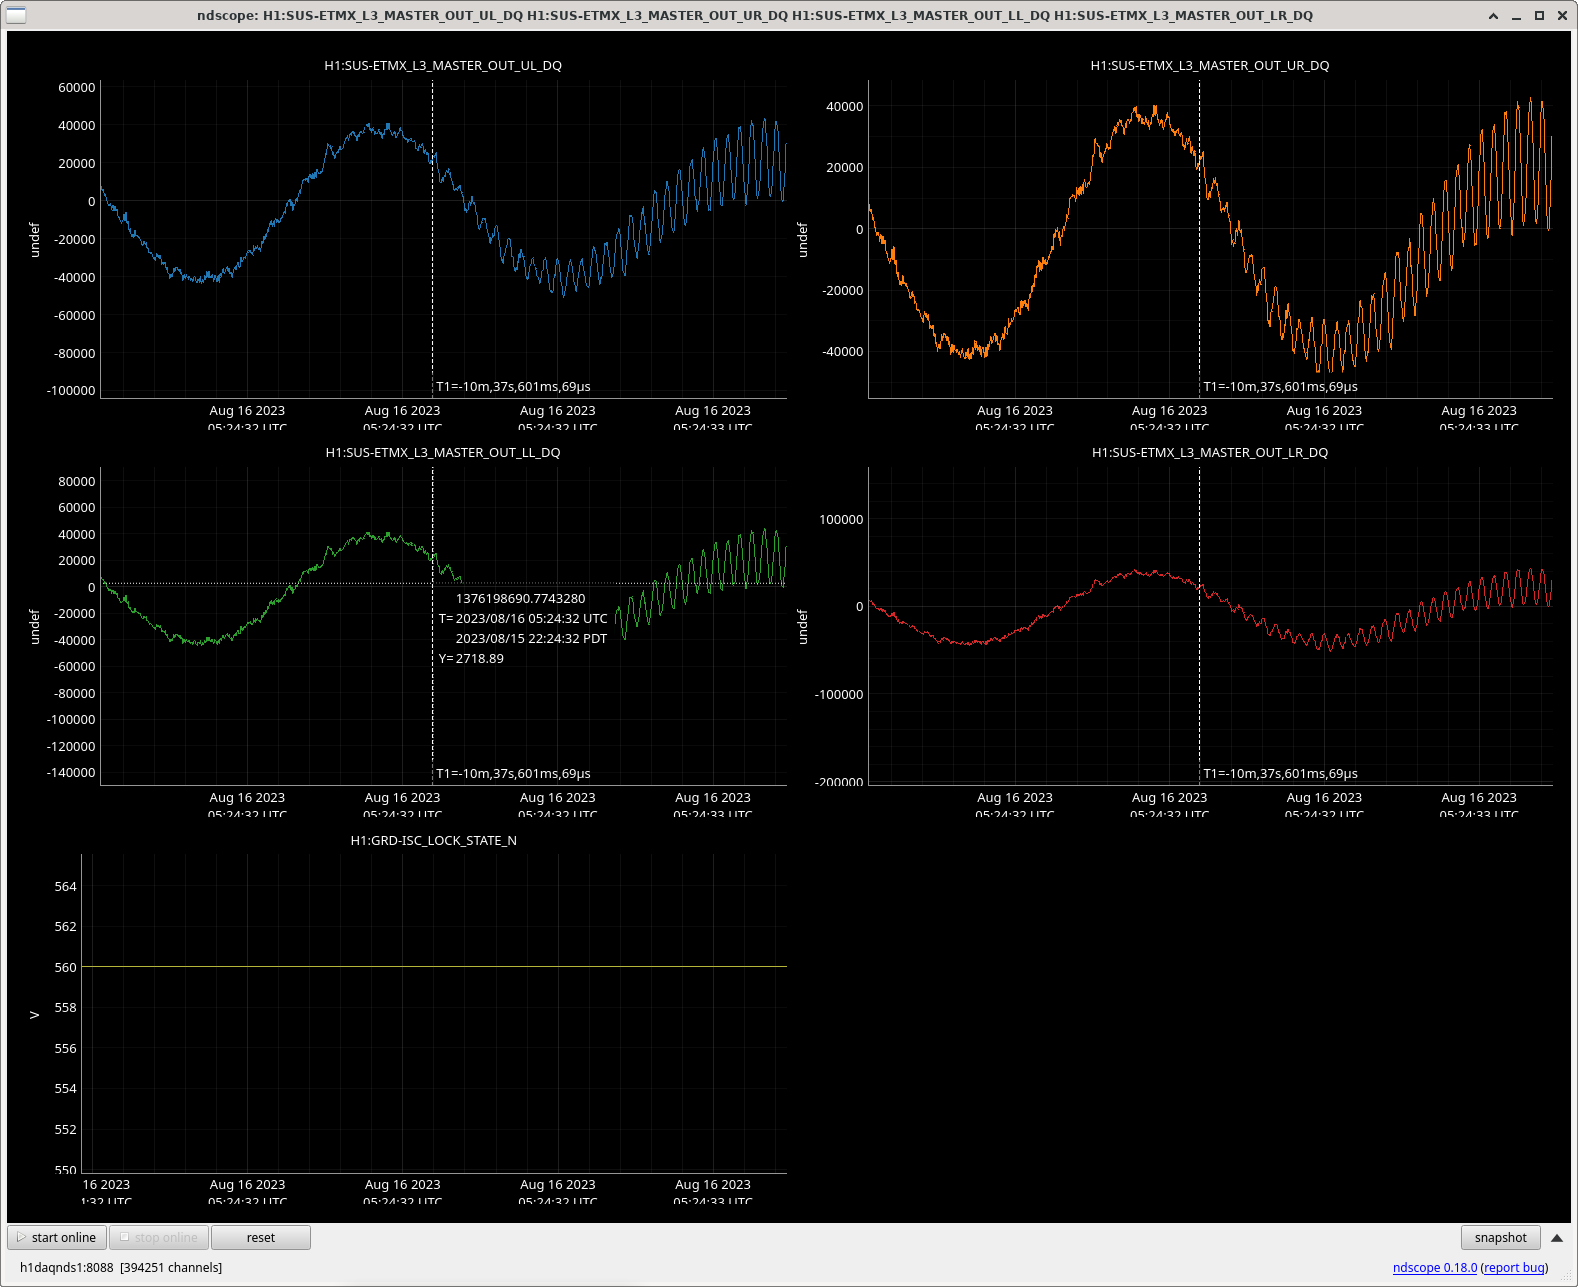Click the shade window arrow in the title bar
The height and width of the screenshot is (1287, 1578).
click(1493, 15)
